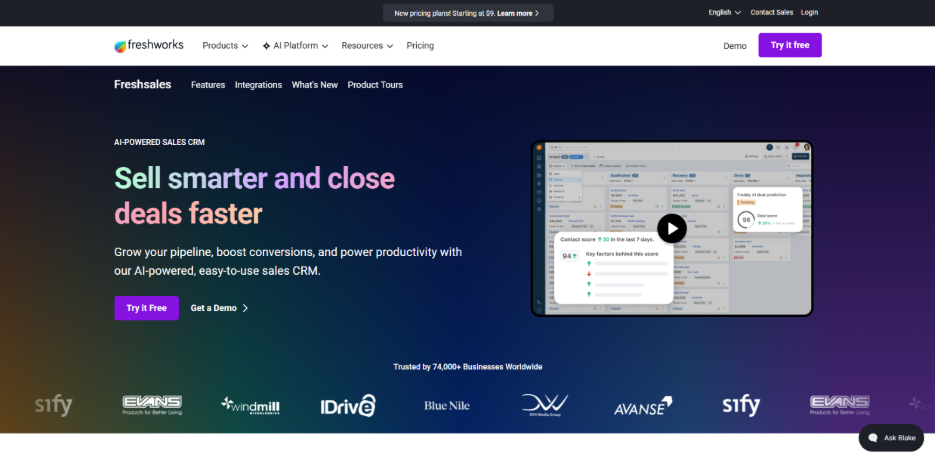Go to the Pricing page

pos(420,46)
